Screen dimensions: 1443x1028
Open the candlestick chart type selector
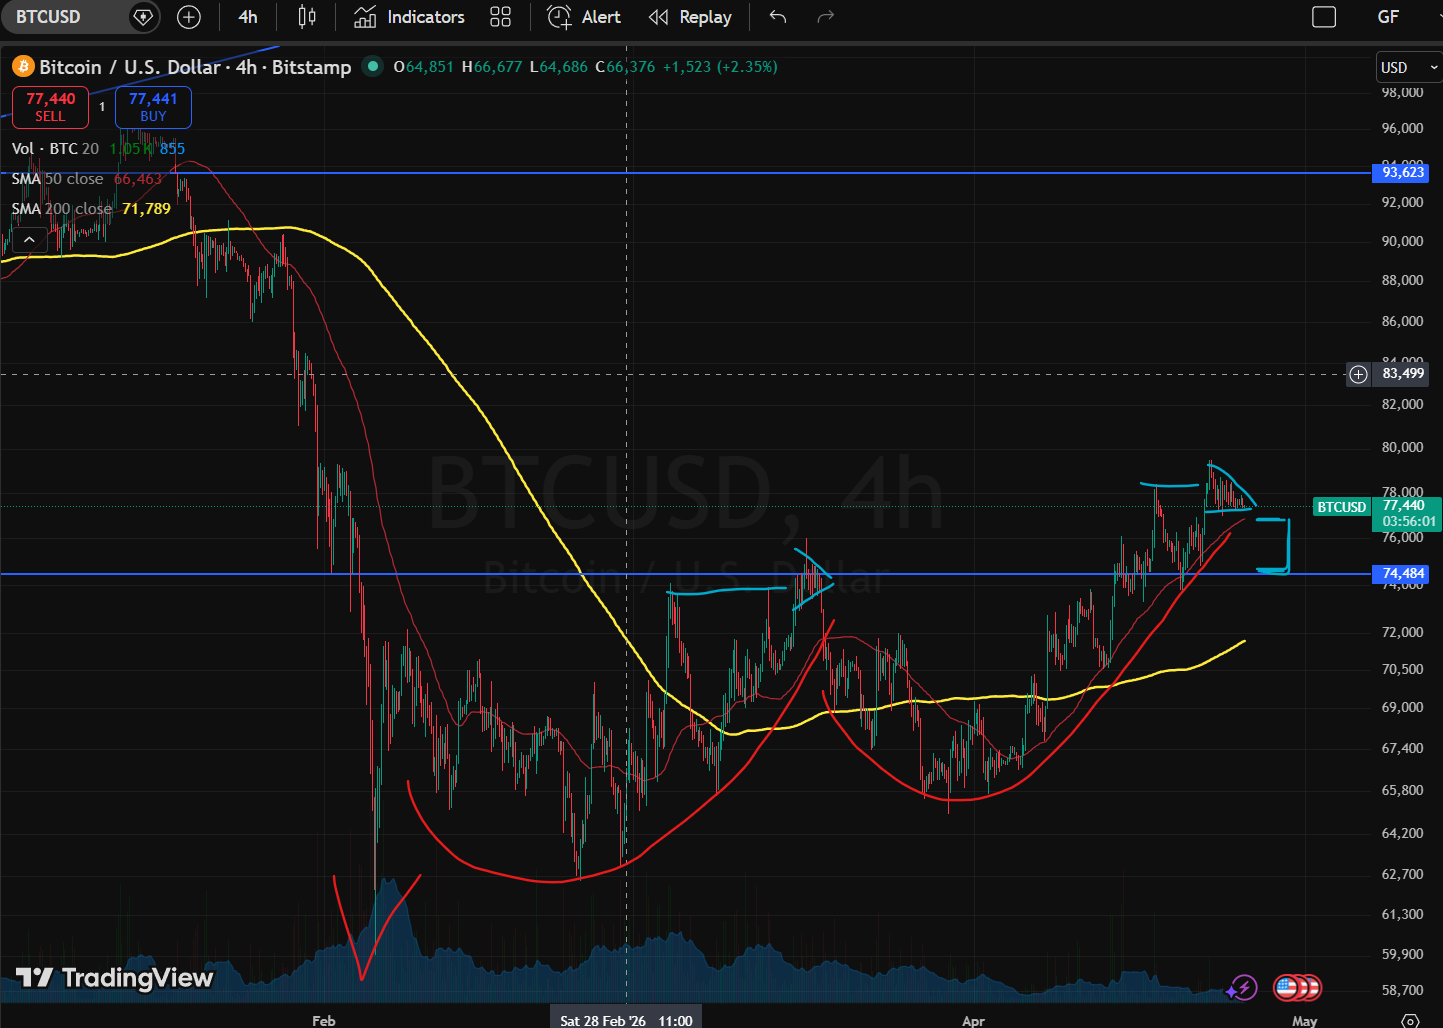click(307, 17)
